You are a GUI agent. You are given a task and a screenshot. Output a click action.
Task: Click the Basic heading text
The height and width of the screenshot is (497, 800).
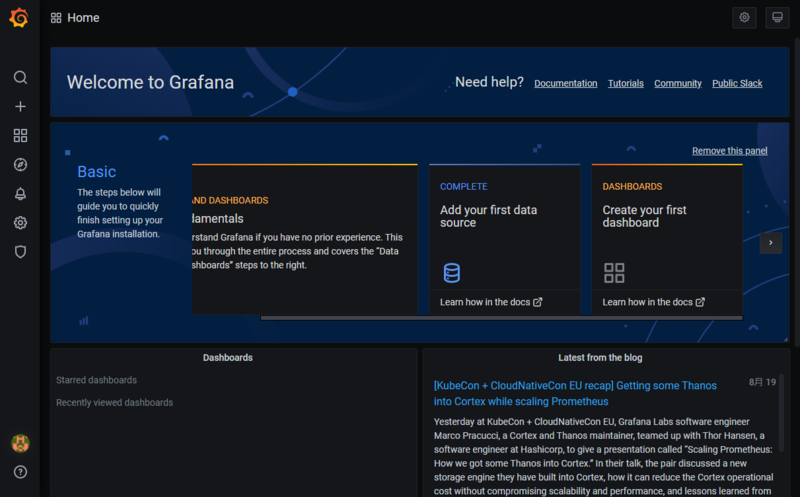point(96,171)
